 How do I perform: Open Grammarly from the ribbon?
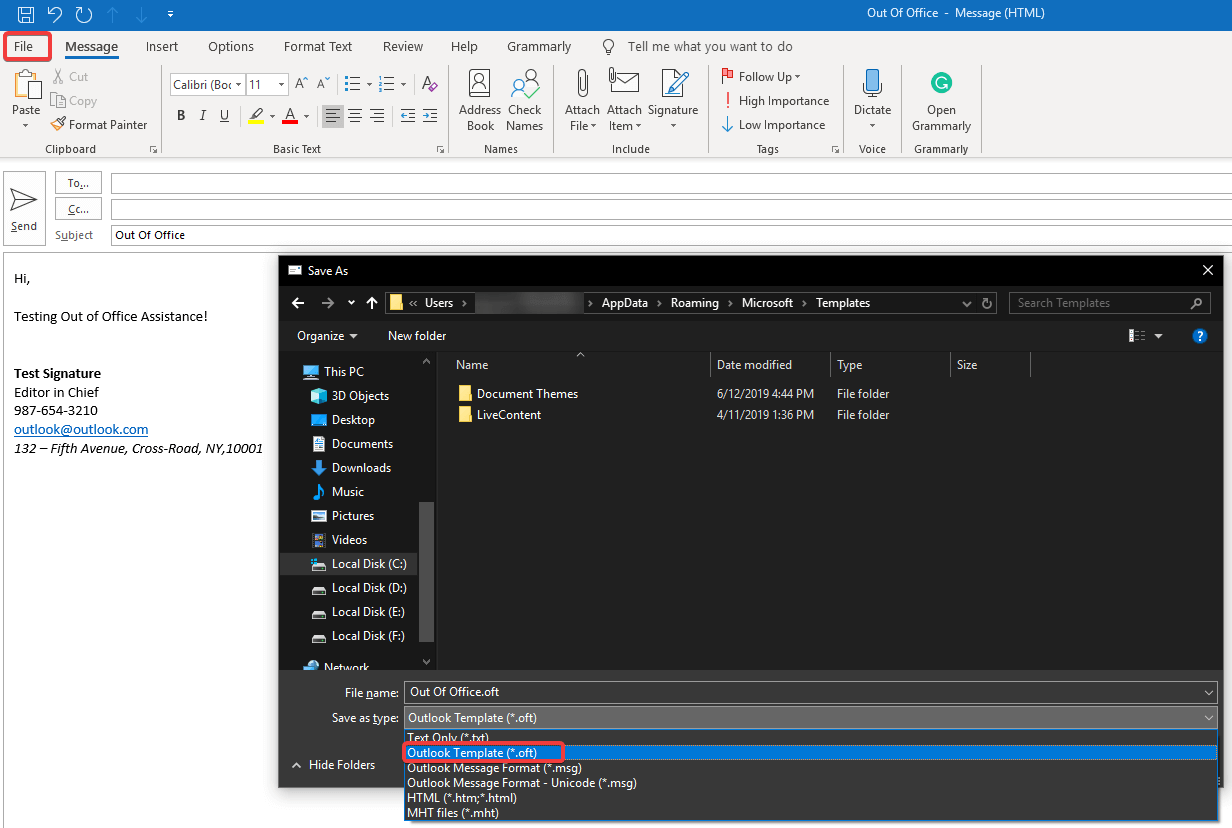(941, 100)
